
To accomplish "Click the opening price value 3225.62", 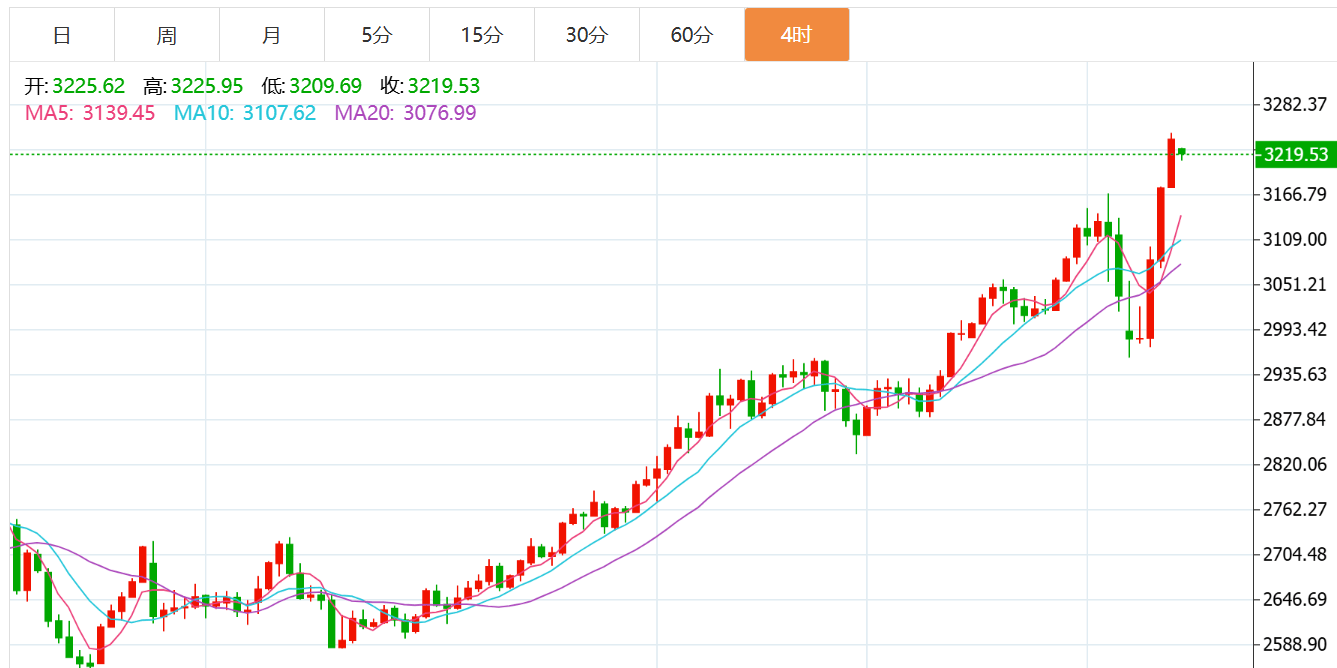I will click(89, 86).
